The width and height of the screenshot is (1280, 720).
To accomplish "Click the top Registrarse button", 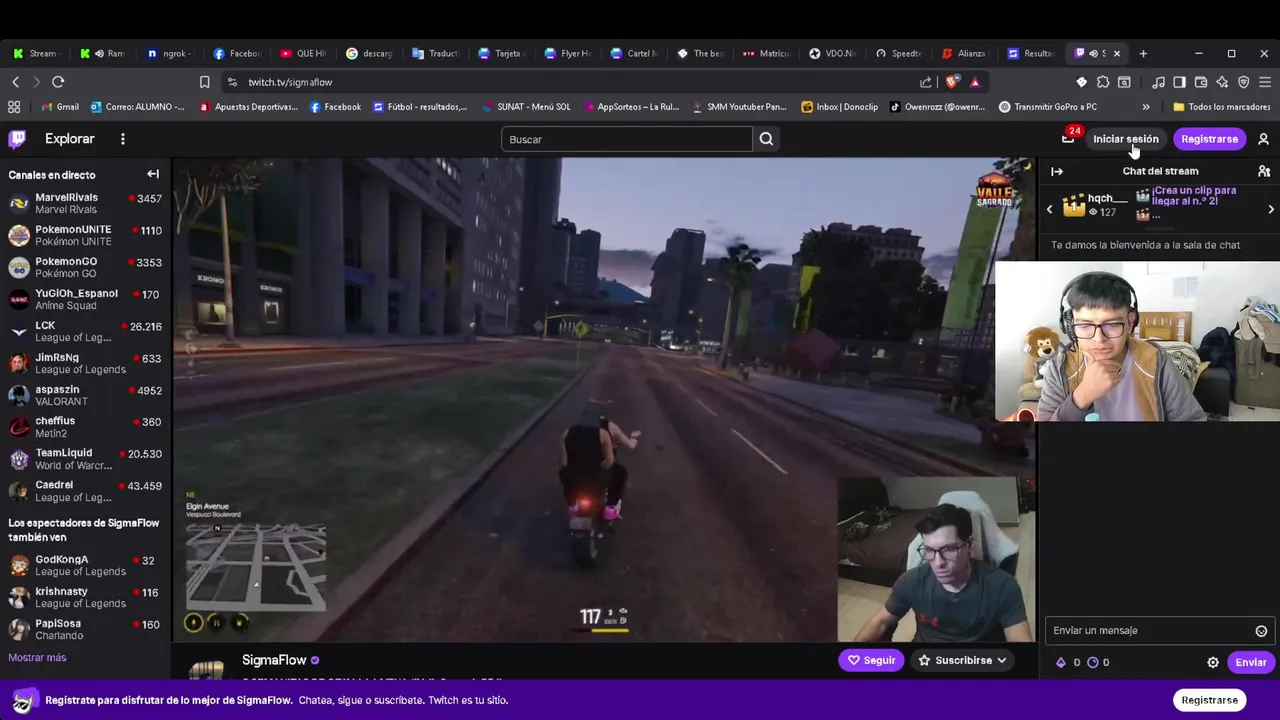I will point(1209,139).
